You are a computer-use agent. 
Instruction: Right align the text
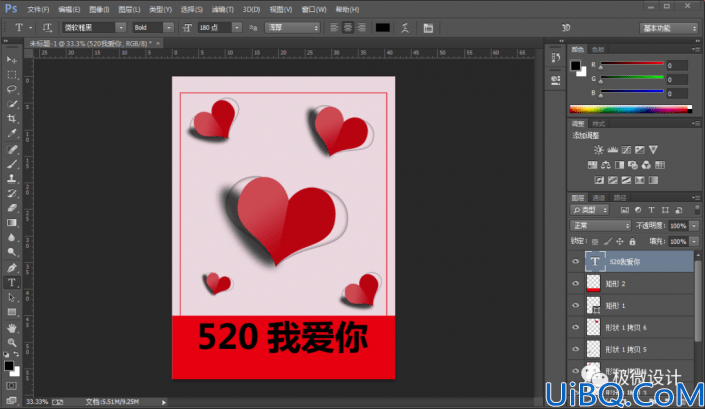pyautogui.click(x=361, y=28)
